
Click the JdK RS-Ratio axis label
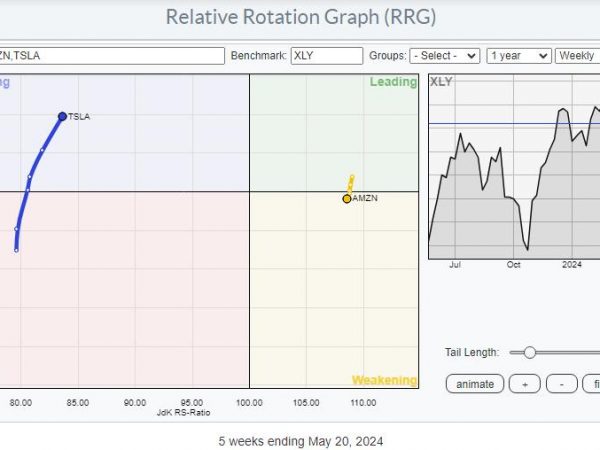pyautogui.click(x=184, y=412)
